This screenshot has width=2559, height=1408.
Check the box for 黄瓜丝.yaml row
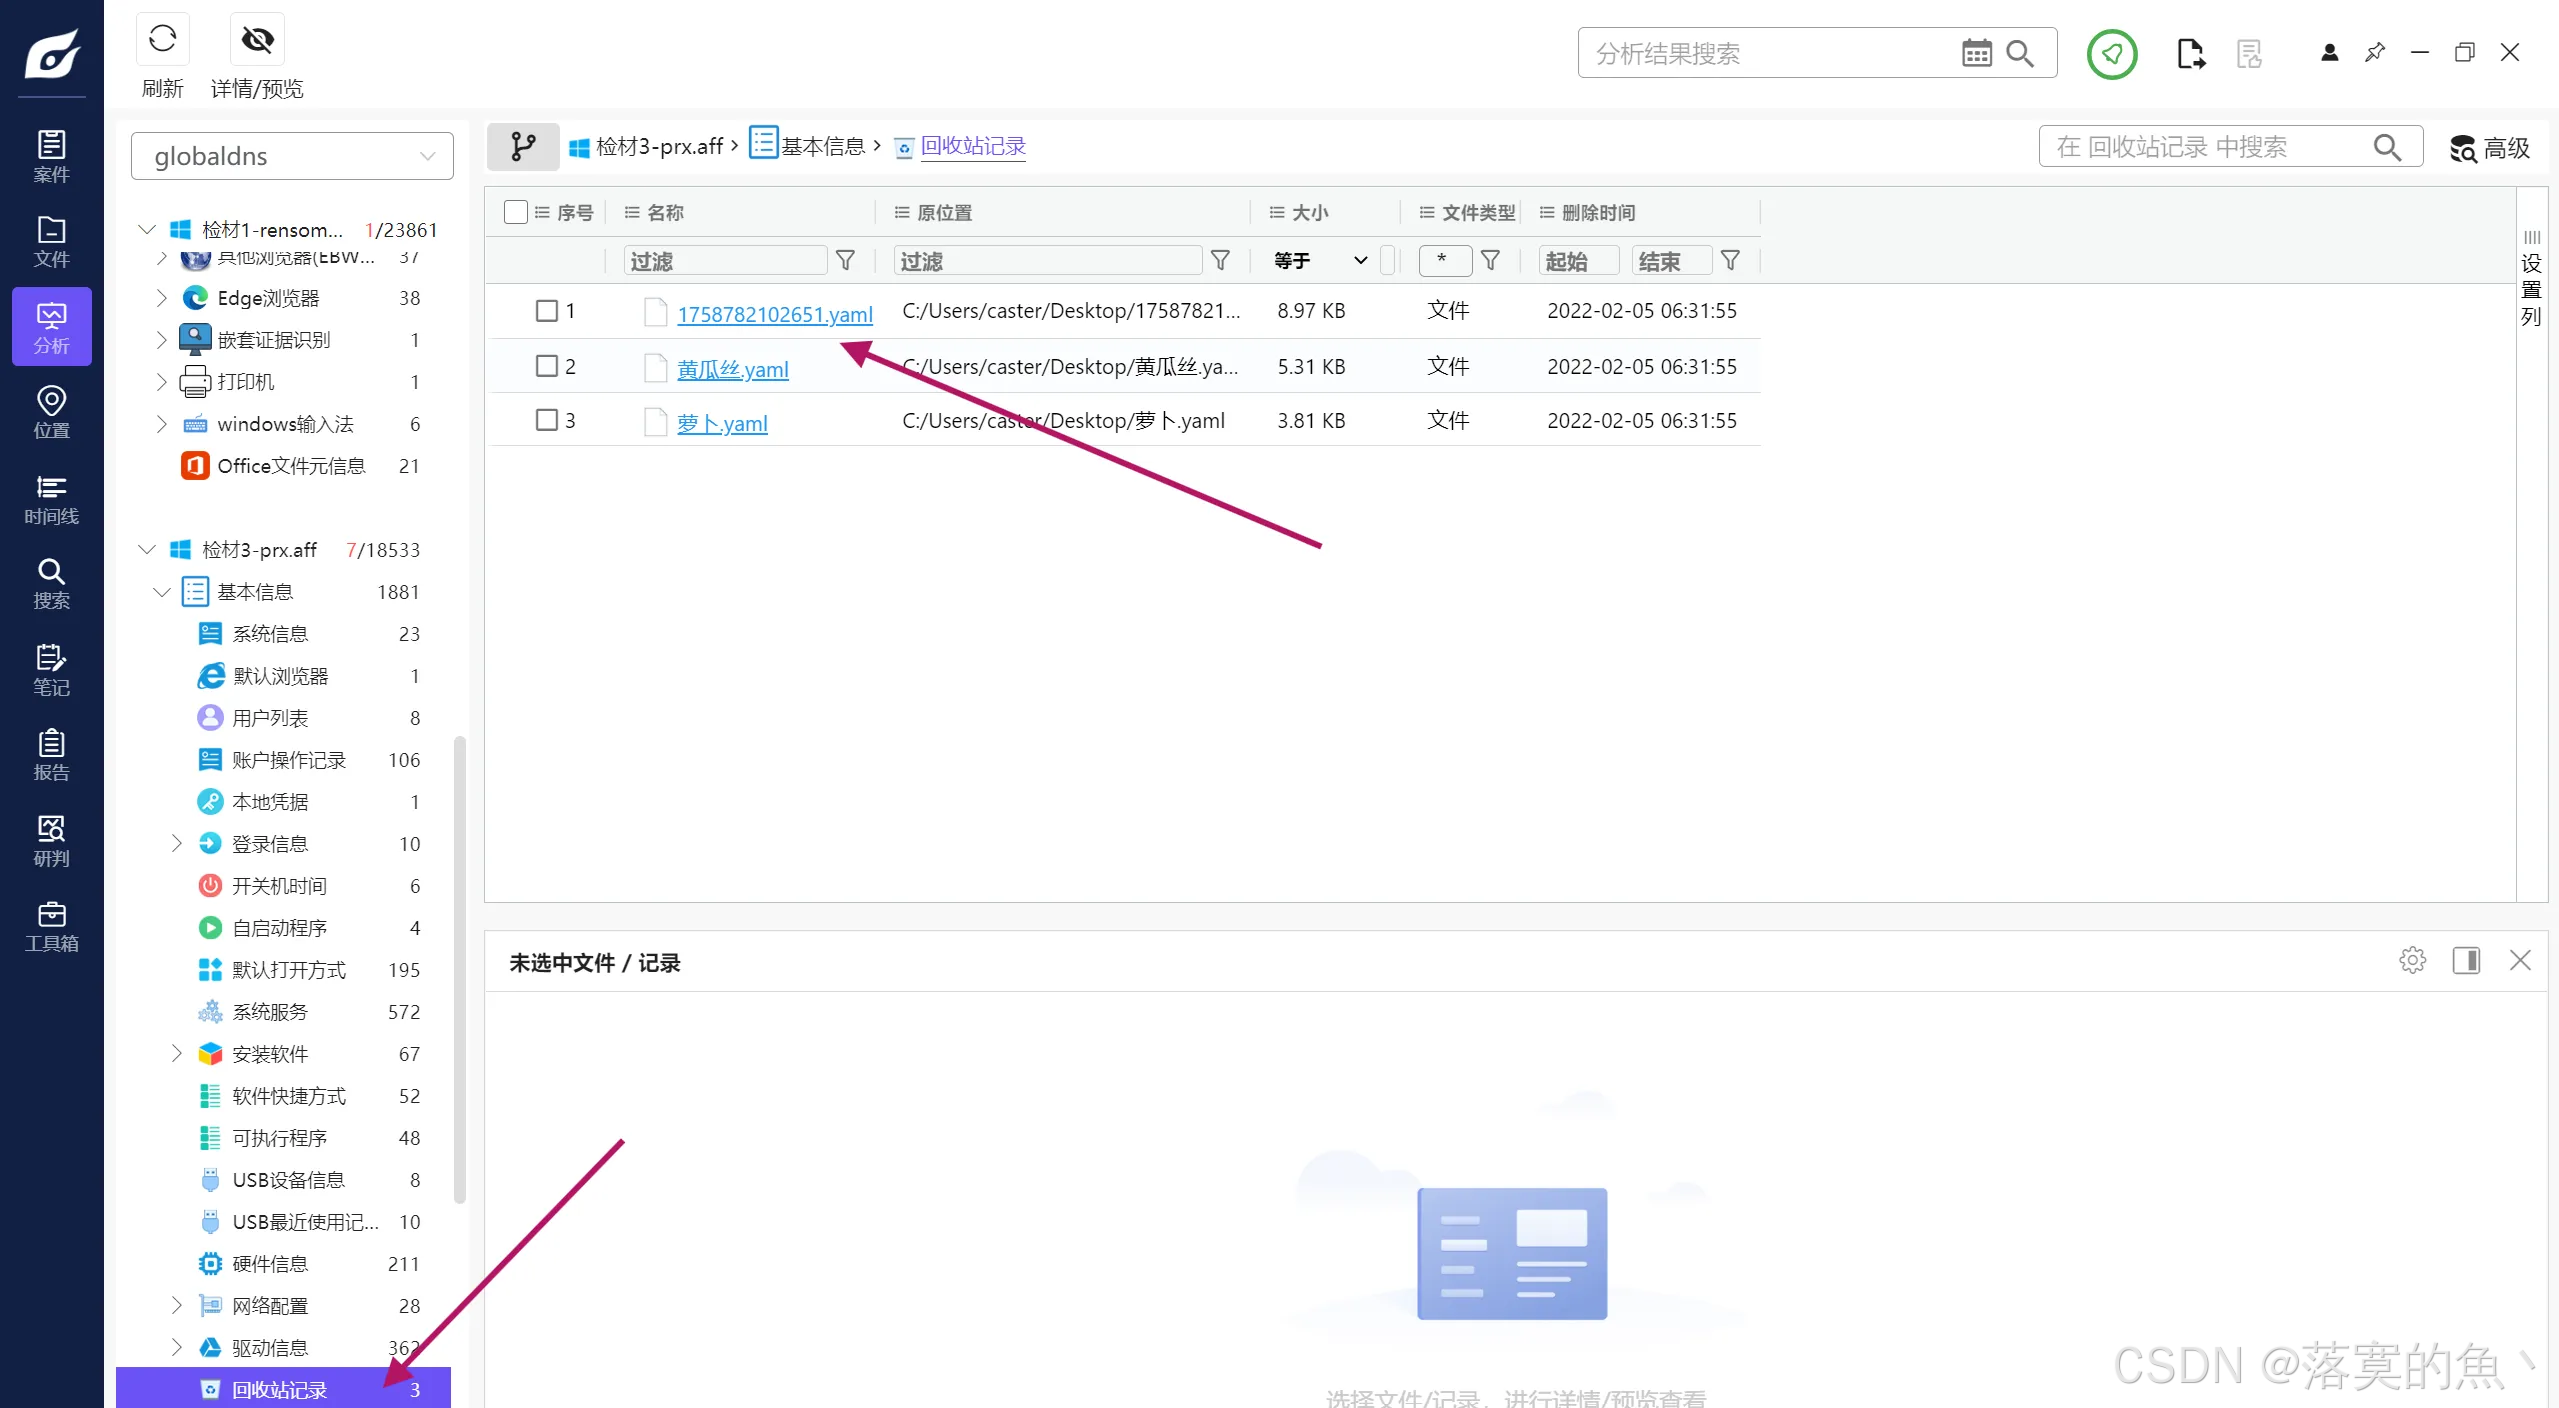point(547,366)
